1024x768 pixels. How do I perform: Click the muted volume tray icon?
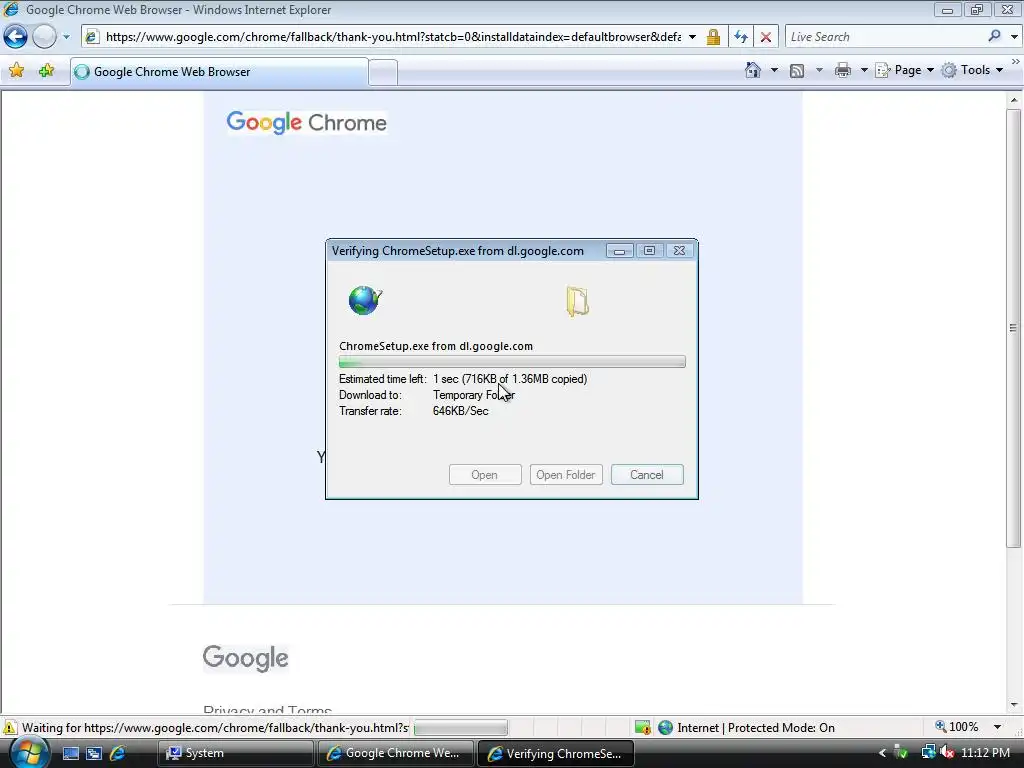tap(947, 753)
